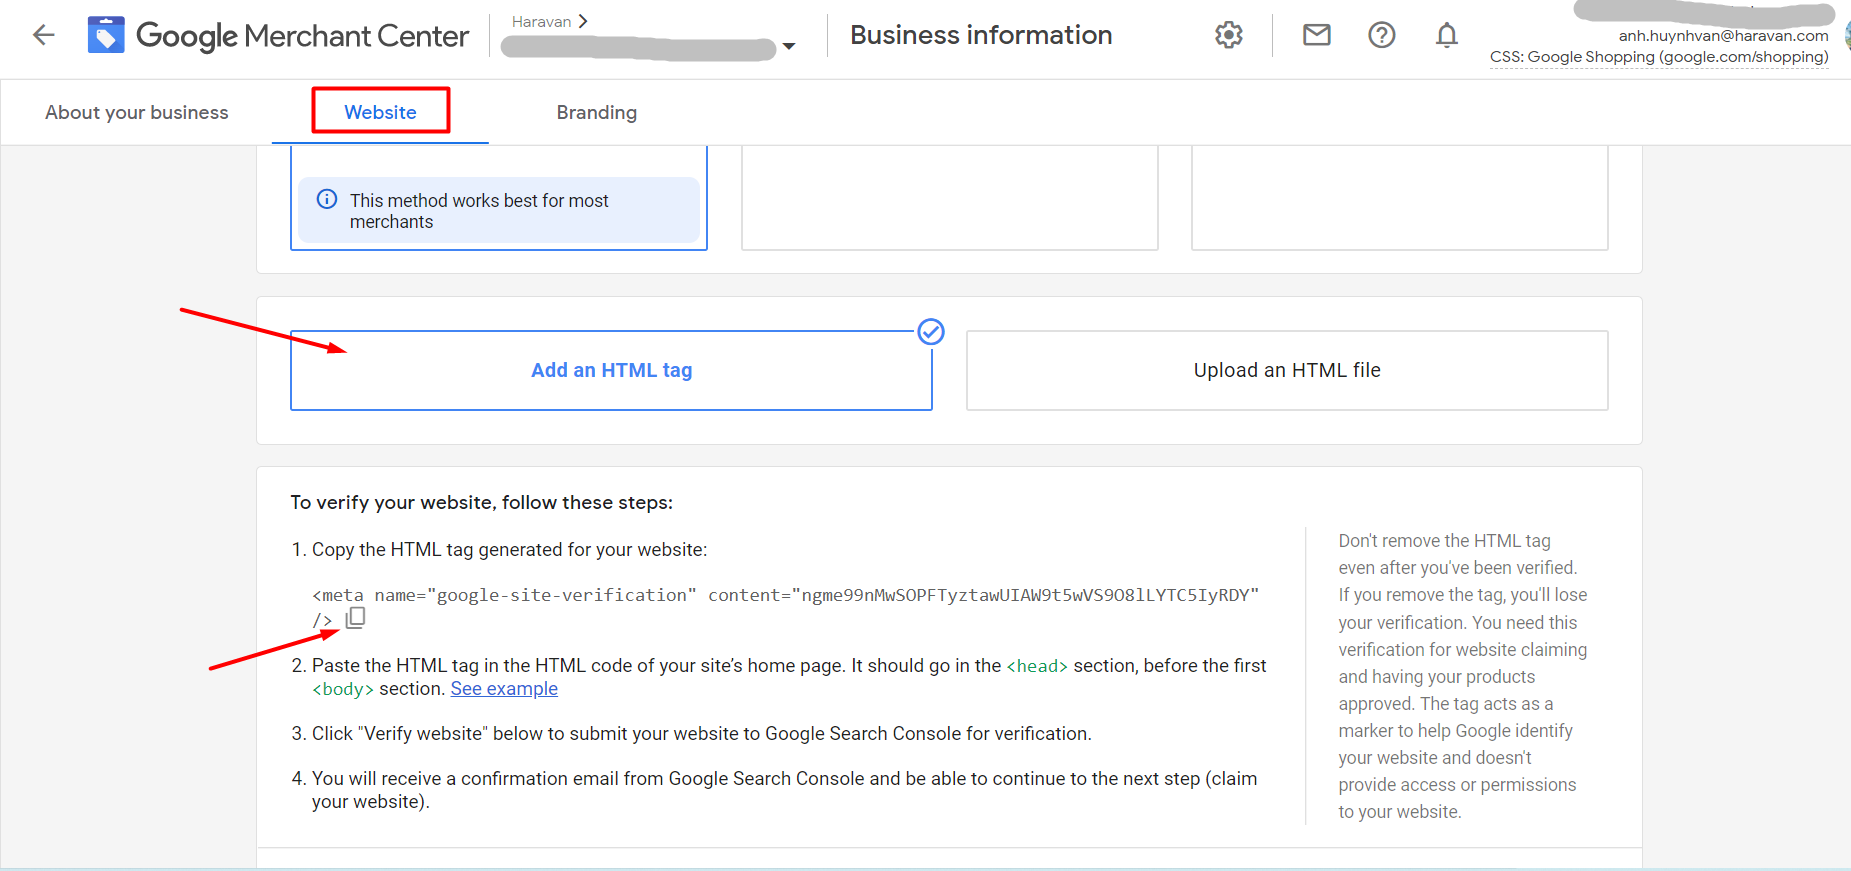Viewport: 1851px width, 871px height.
Task: Click the Haravan breadcrumb chevron
Action: tap(583, 21)
